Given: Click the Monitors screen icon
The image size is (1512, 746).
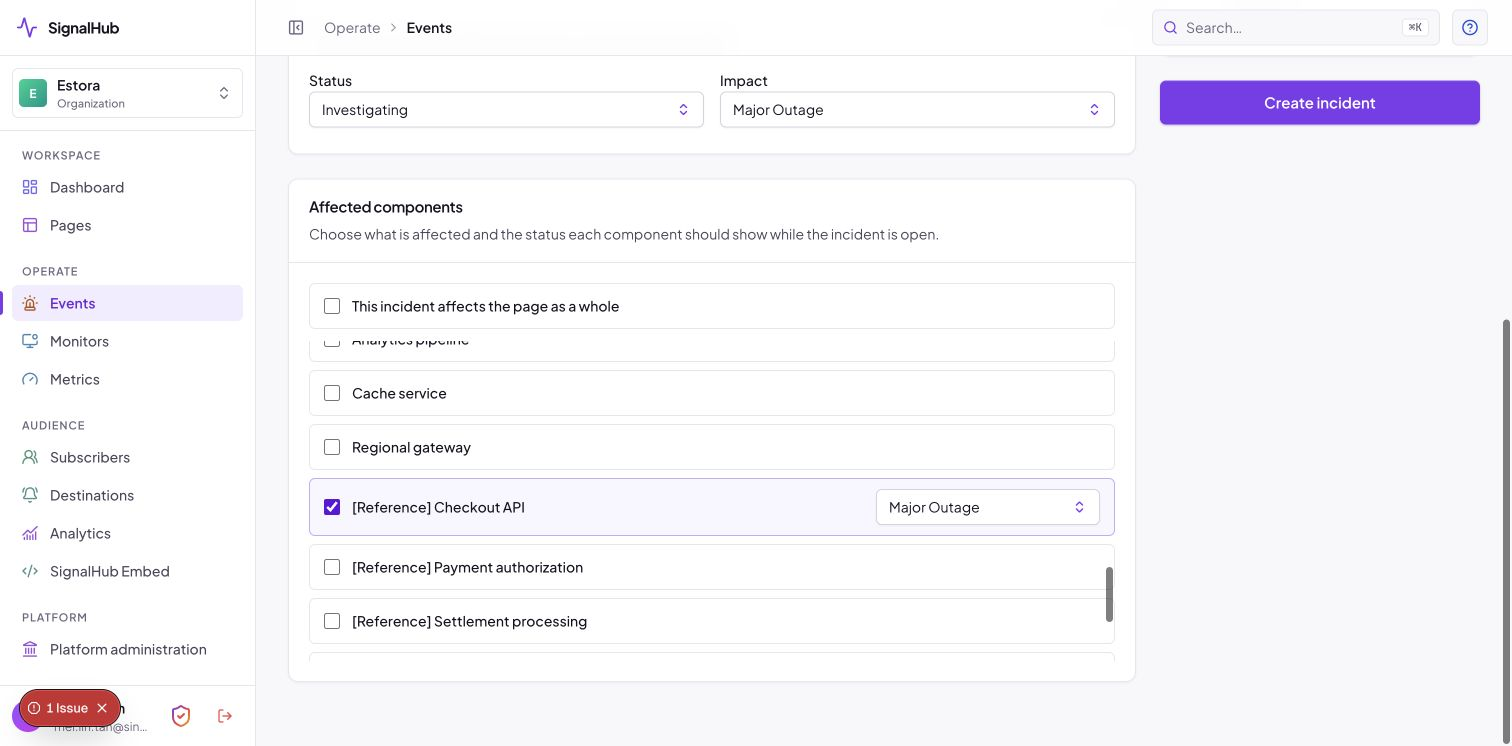Looking at the screenshot, I should (x=30, y=341).
